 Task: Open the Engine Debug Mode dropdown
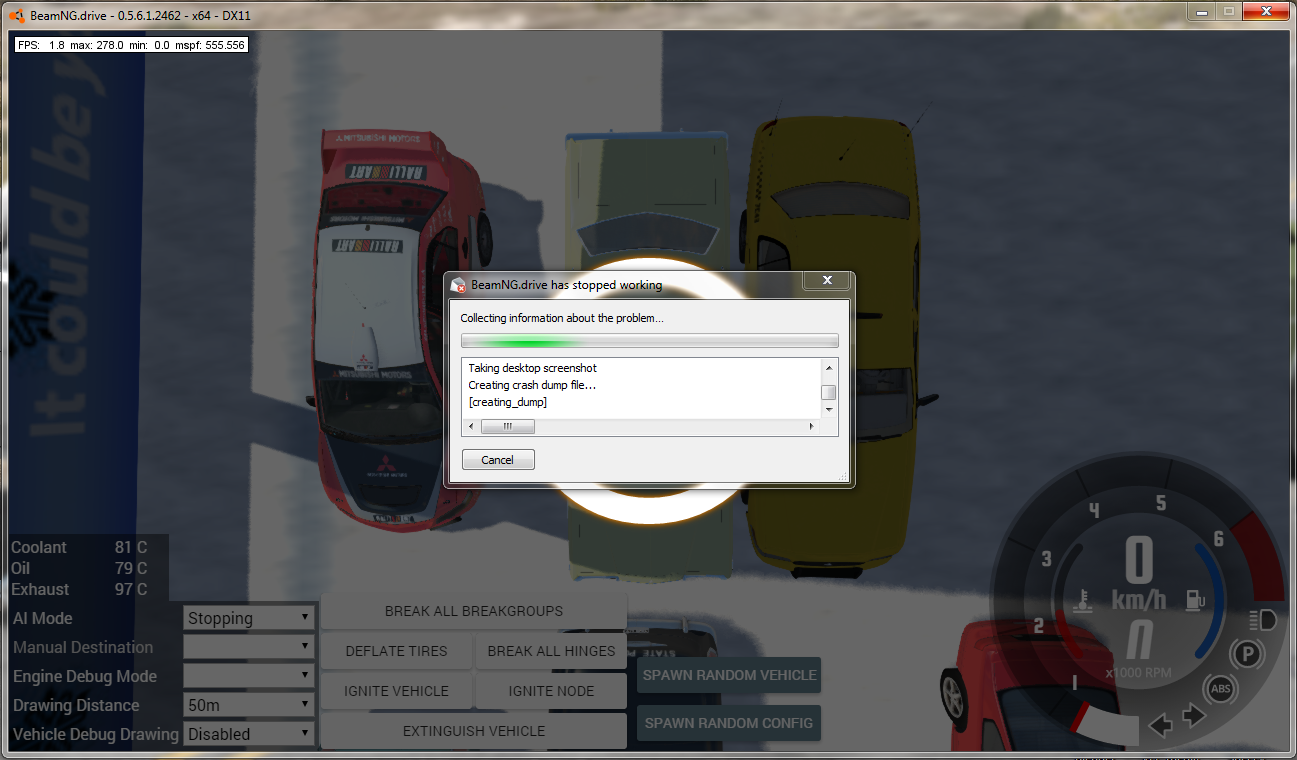249,676
